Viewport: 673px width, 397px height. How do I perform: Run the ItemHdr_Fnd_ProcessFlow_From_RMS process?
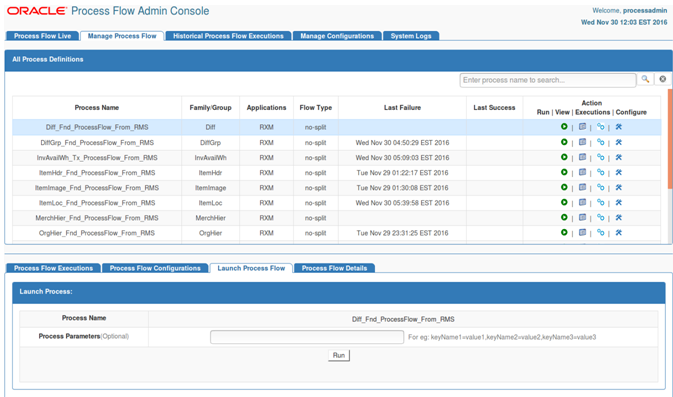click(564, 172)
